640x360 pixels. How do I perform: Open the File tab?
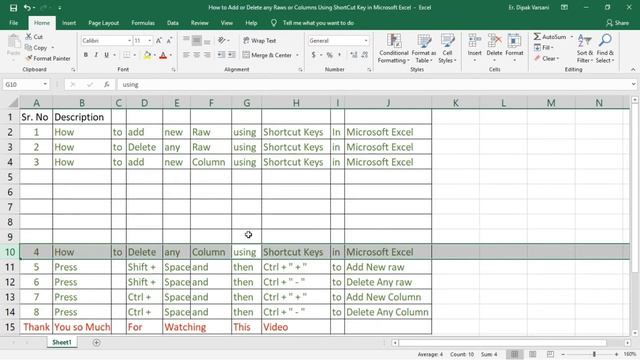pyautogui.click(x=13, y=23)
